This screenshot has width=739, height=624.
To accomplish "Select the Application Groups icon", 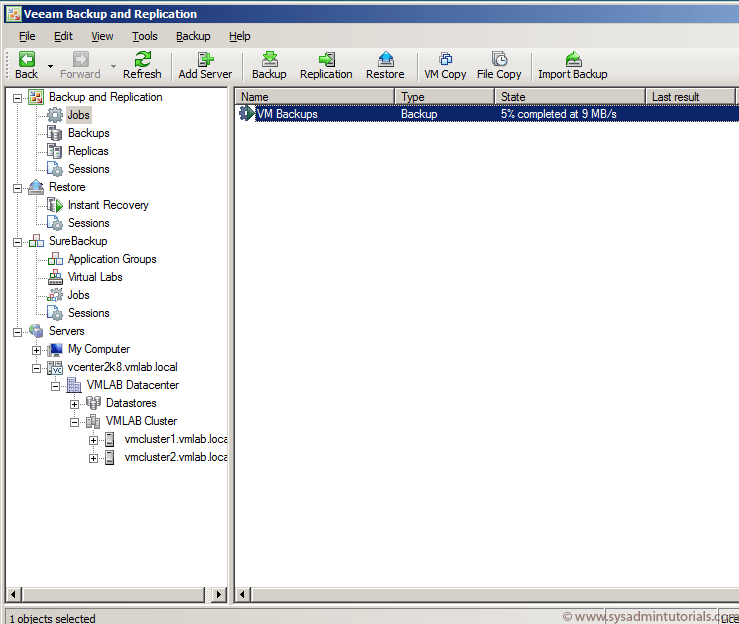I will point(55,259).
